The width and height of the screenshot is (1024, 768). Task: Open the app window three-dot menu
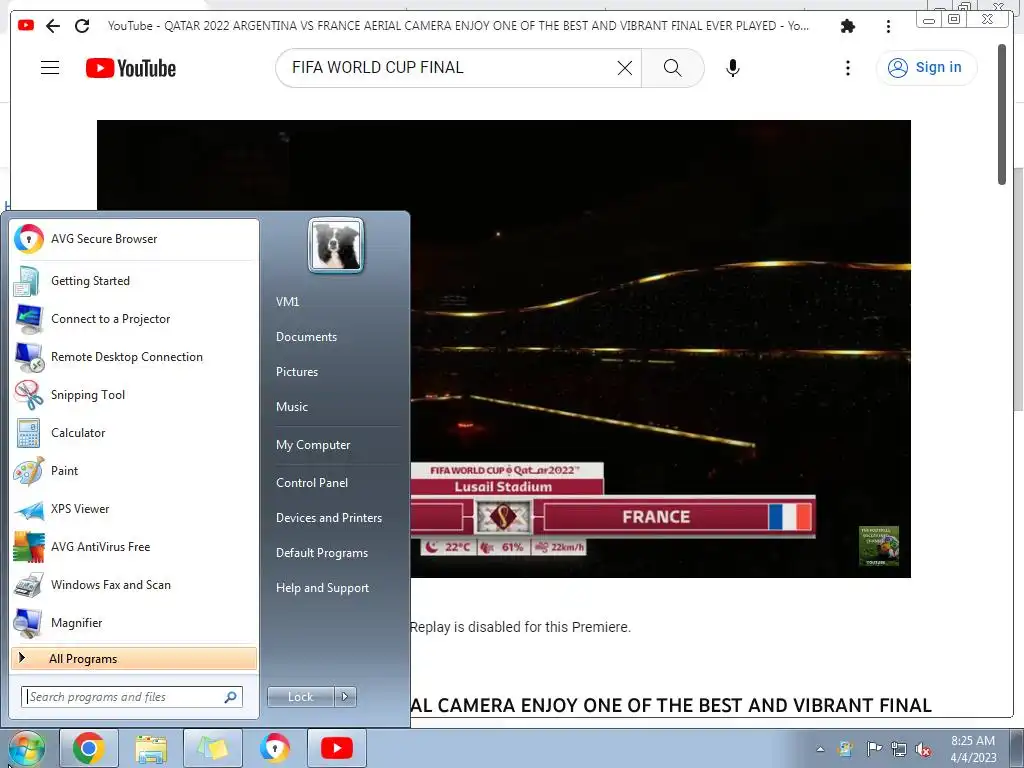[888, 26]
